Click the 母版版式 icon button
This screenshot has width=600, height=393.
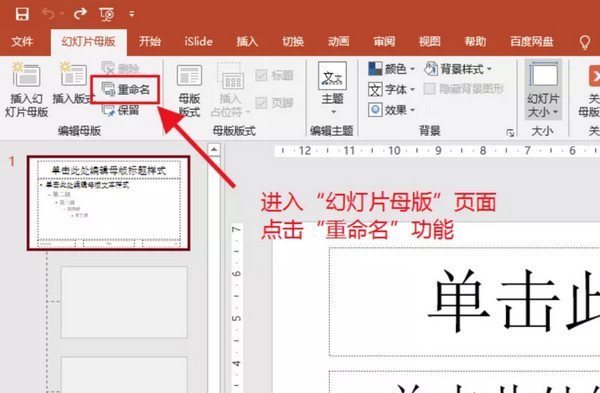coord(189,91)
